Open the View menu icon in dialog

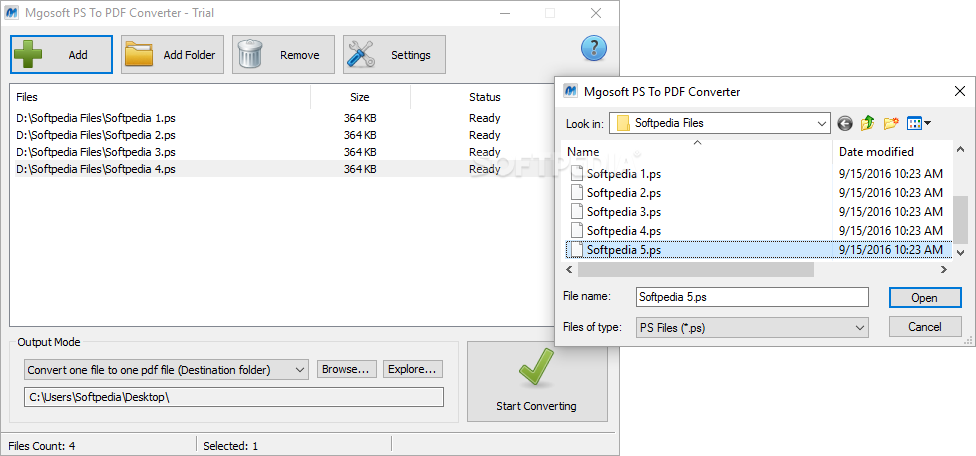point(918,123)
